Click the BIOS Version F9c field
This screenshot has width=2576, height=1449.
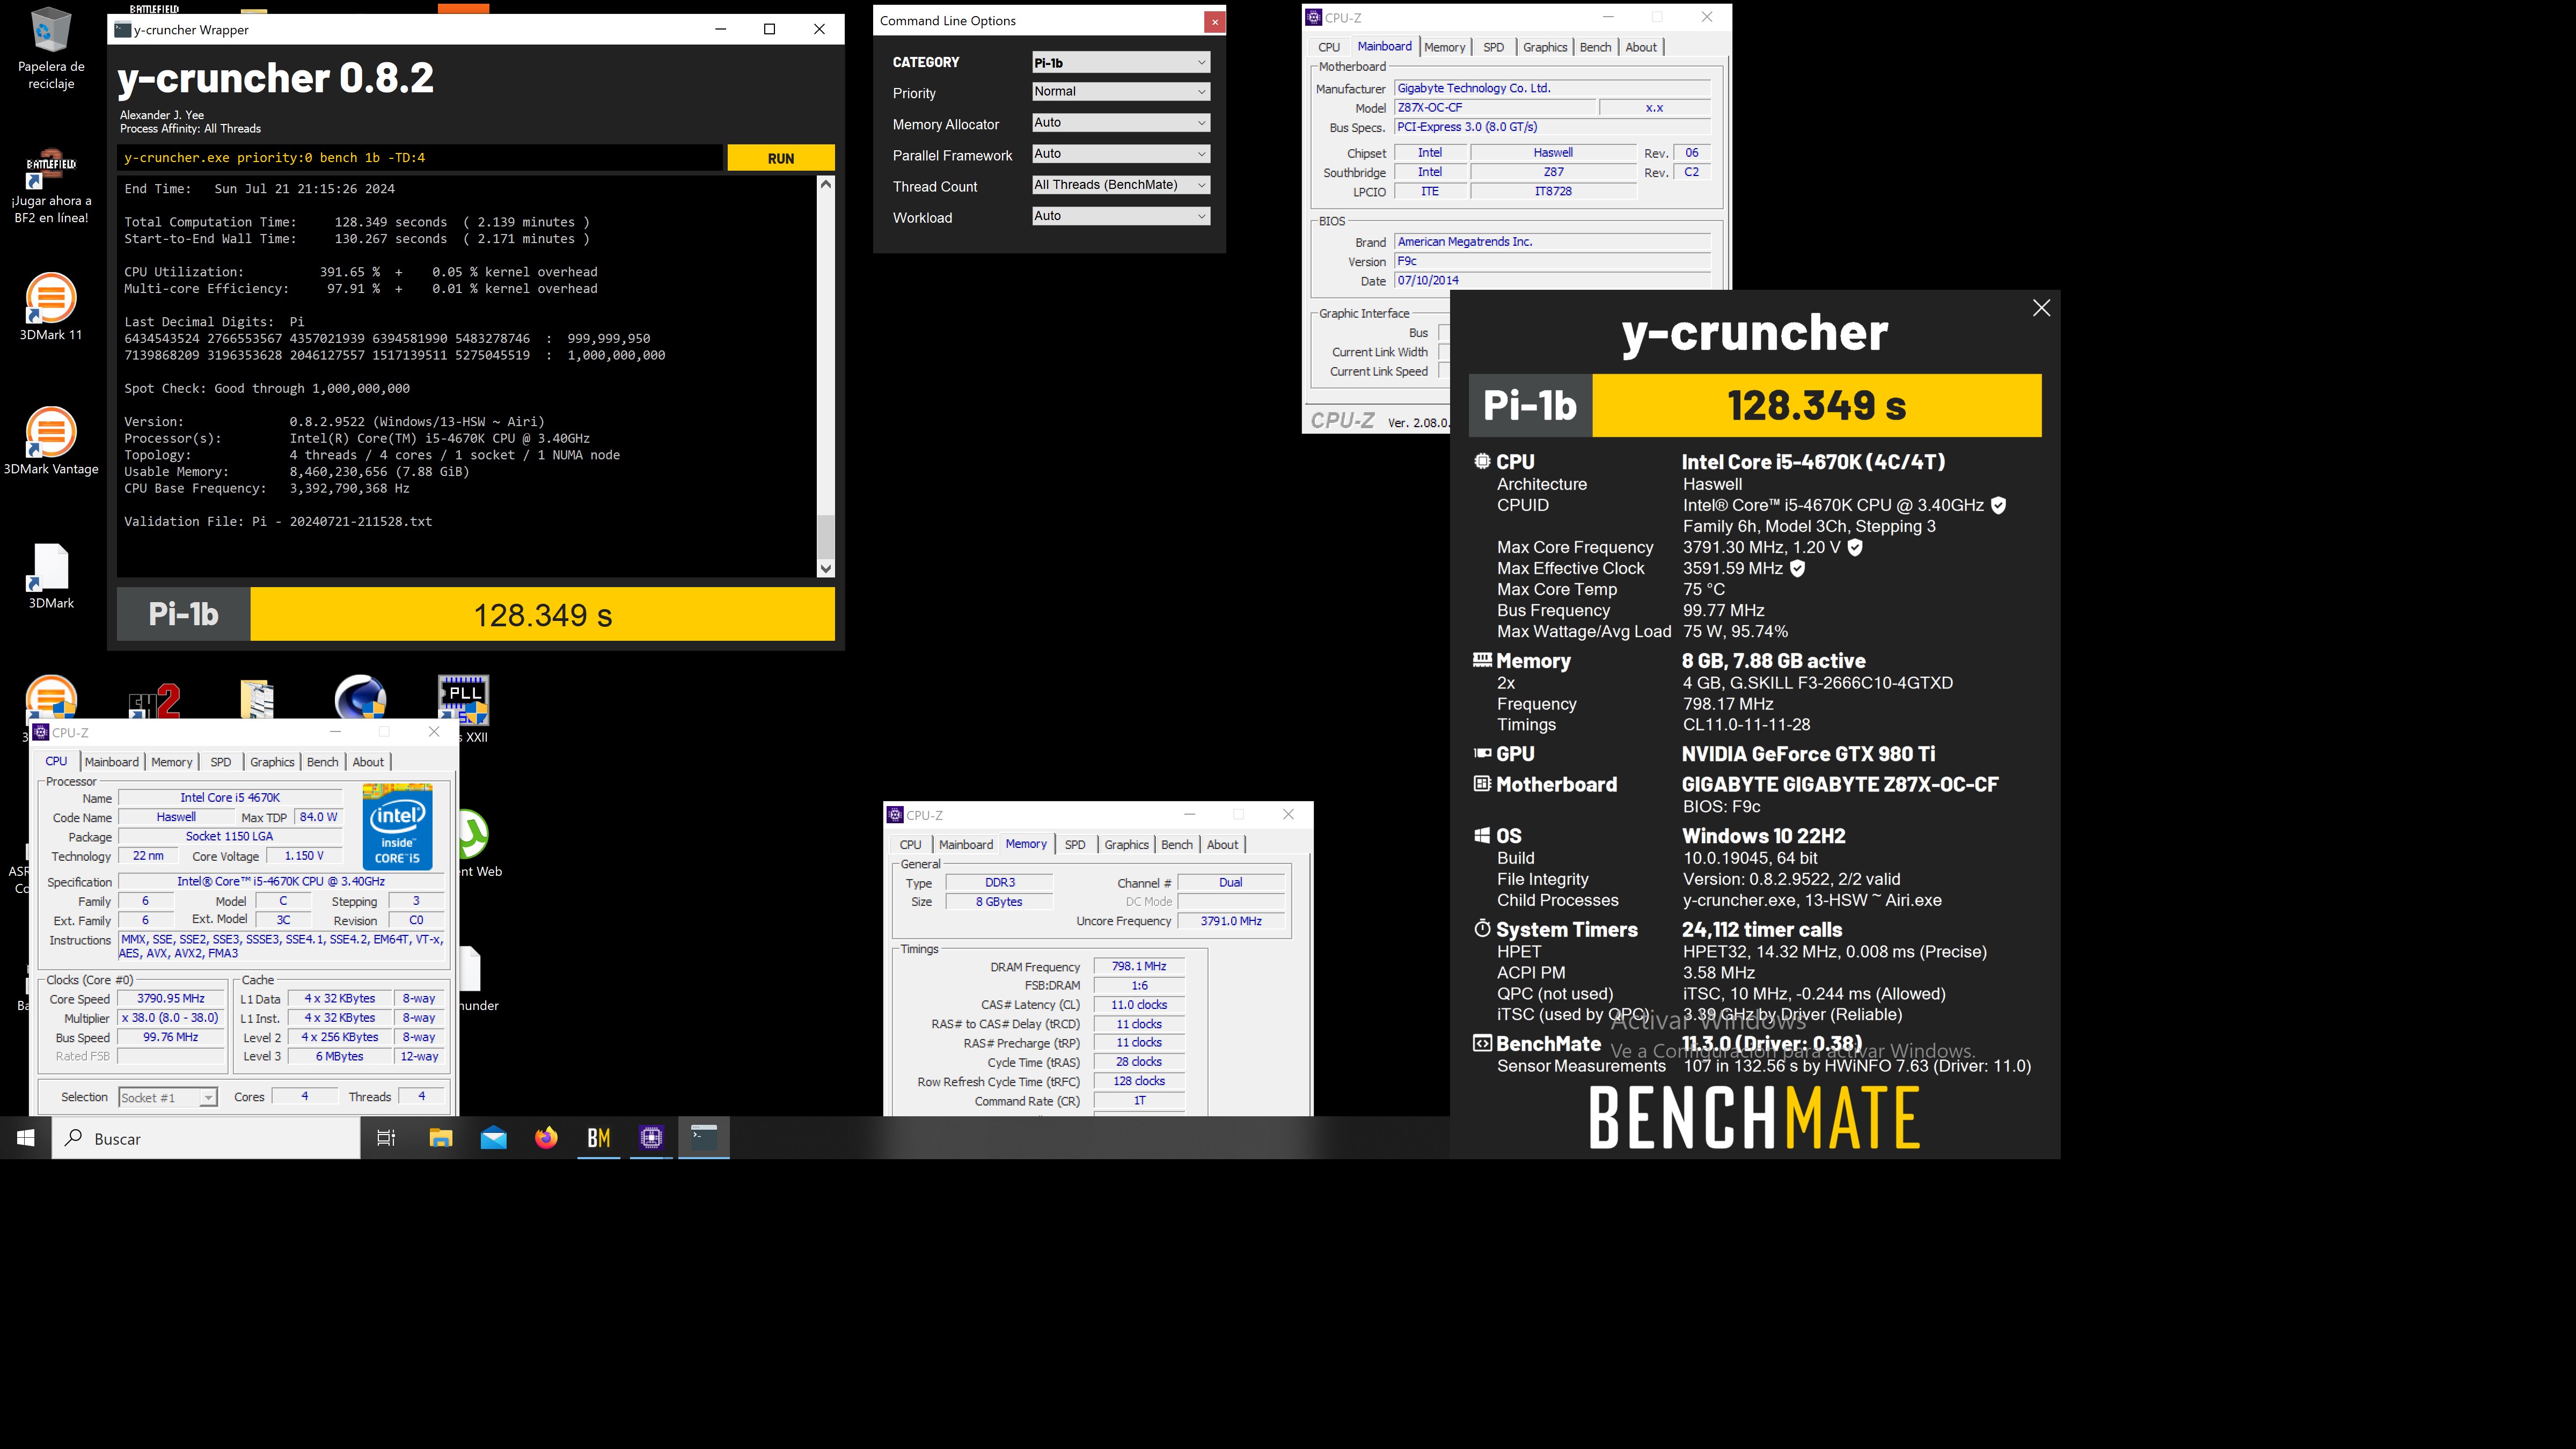(x=1553, y=261)
